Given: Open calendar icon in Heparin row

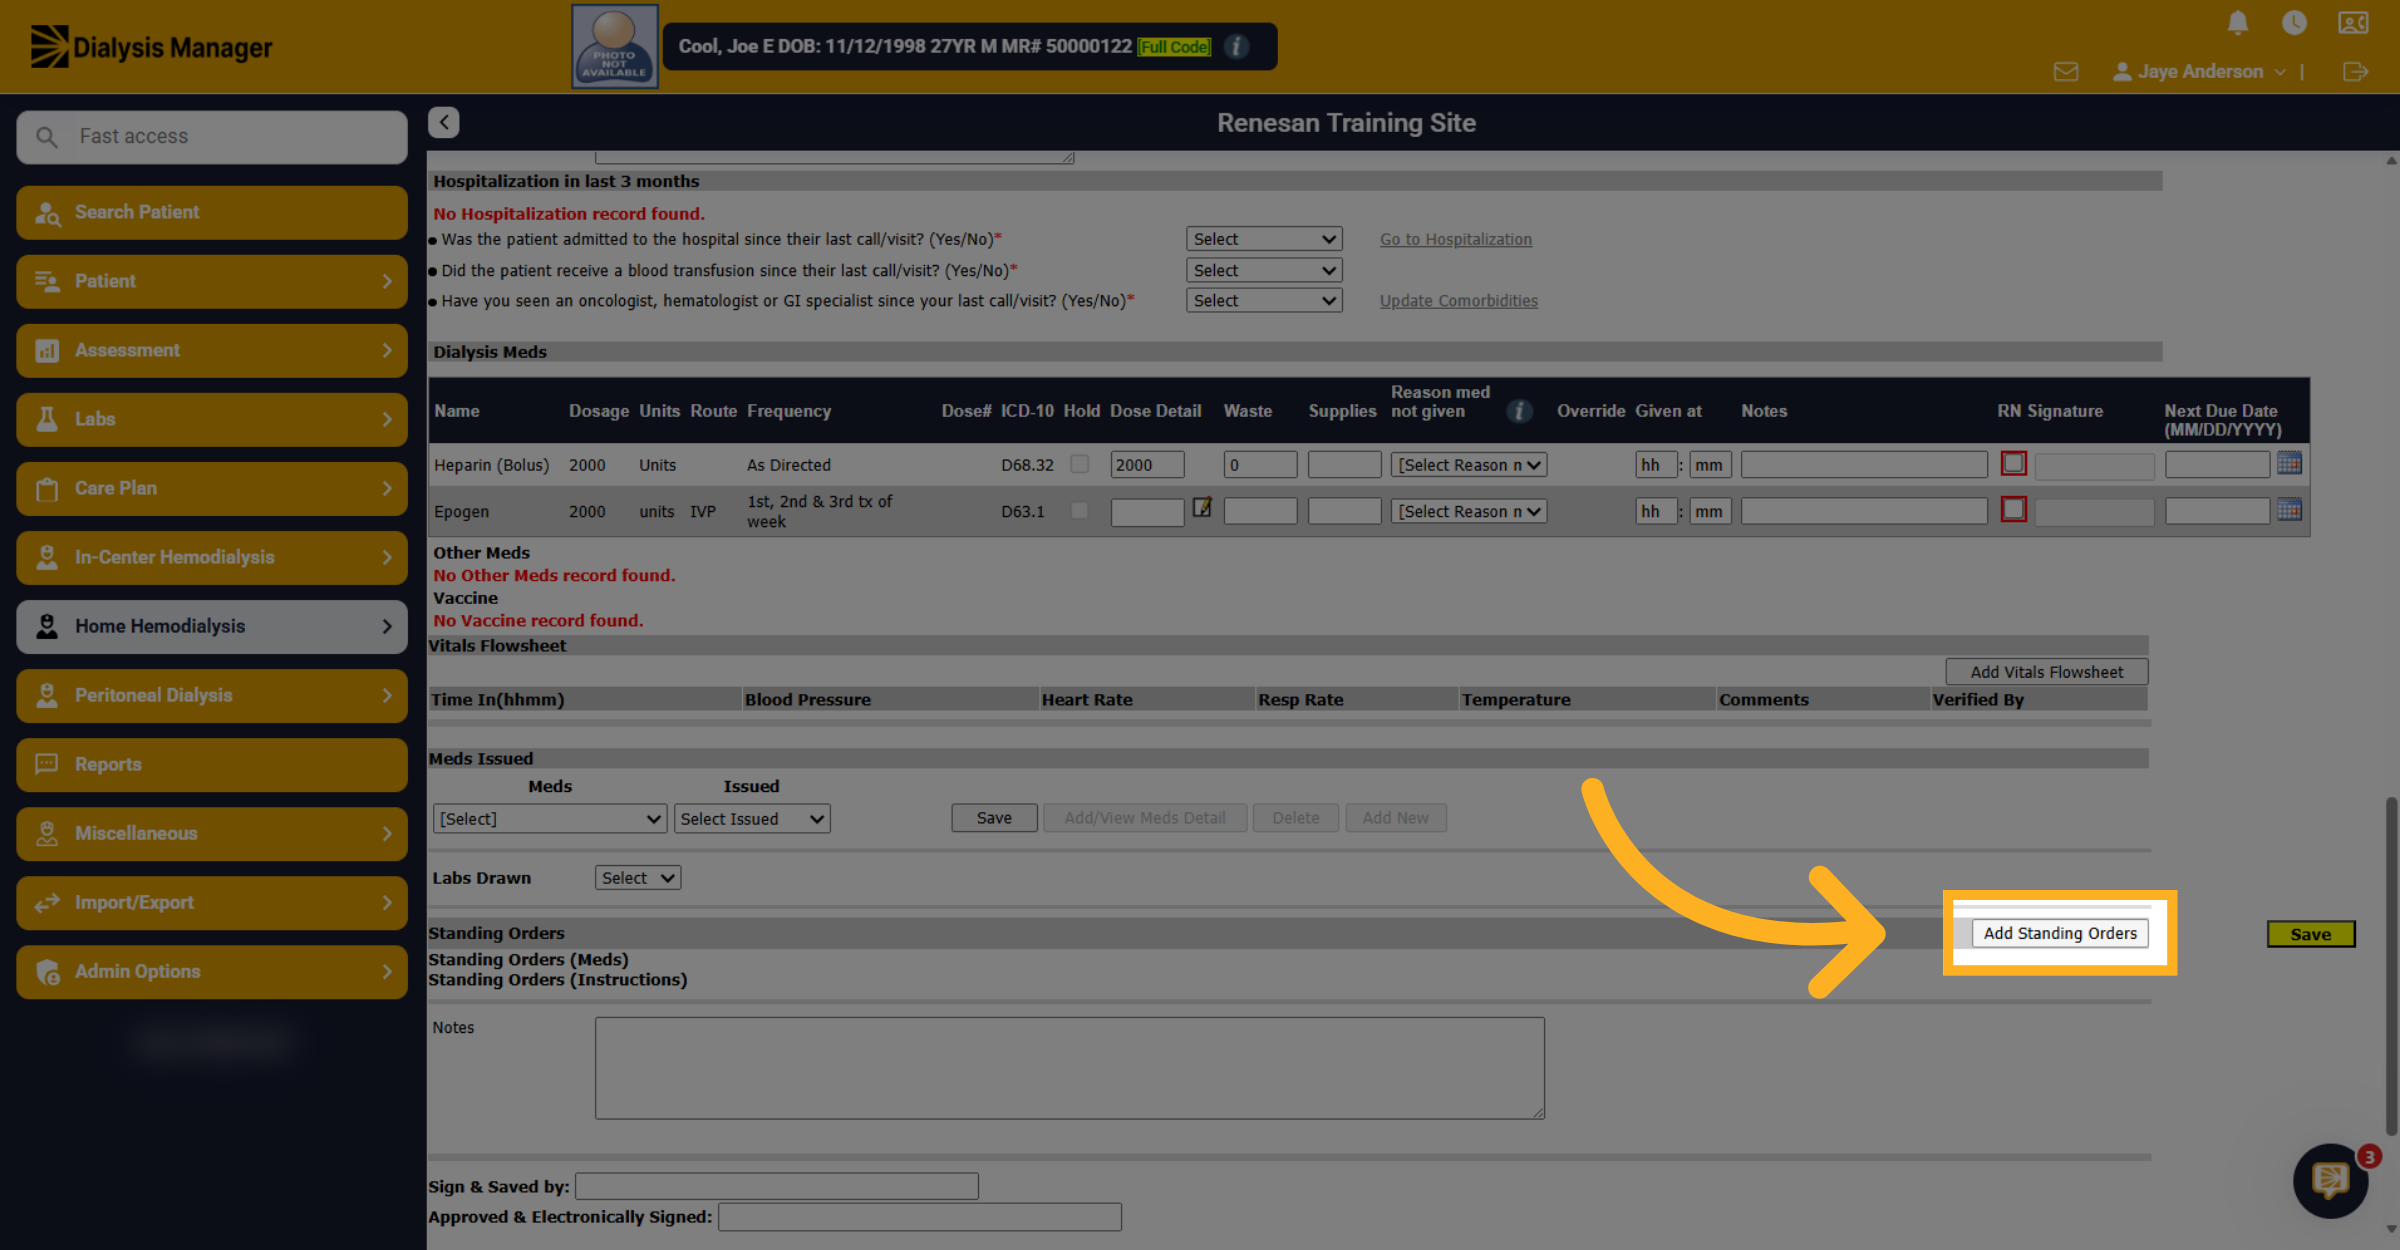Looking at the screenshot, I should 2289,463.
